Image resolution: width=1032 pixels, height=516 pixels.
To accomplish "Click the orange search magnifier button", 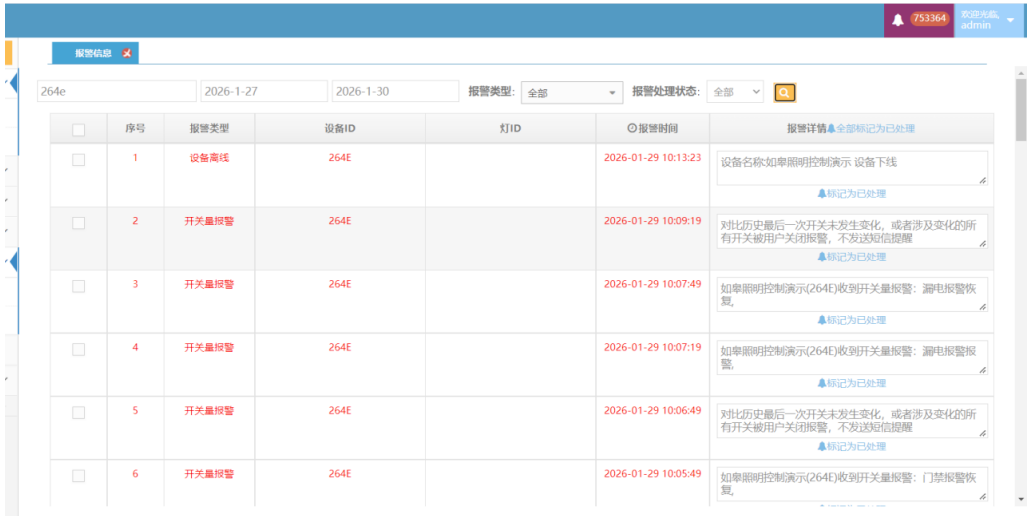I will pyautogui.click(x=785, y=92).
